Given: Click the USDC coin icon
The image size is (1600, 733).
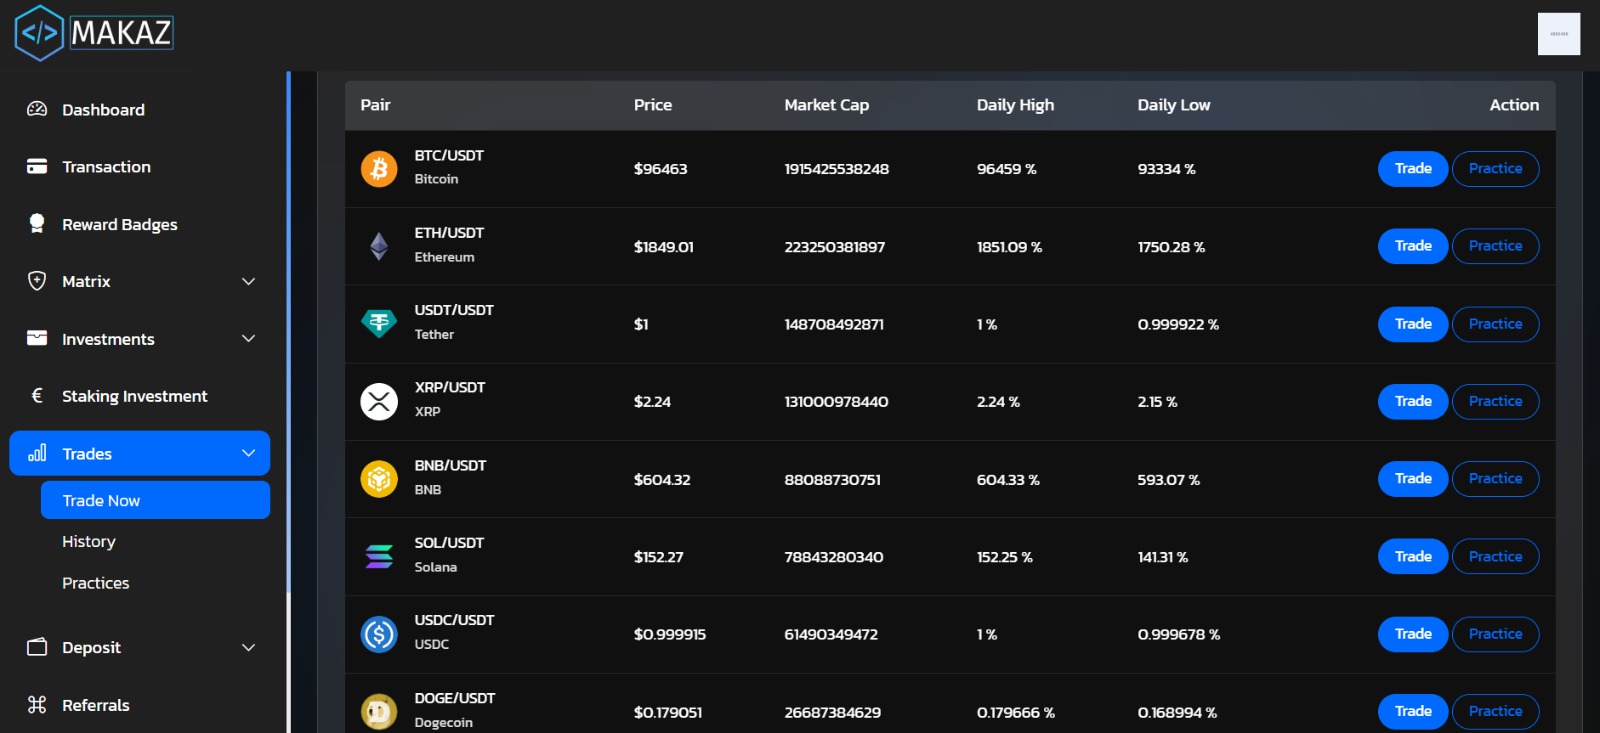Looking at the screenshot, I should click(x=379, y=634).
